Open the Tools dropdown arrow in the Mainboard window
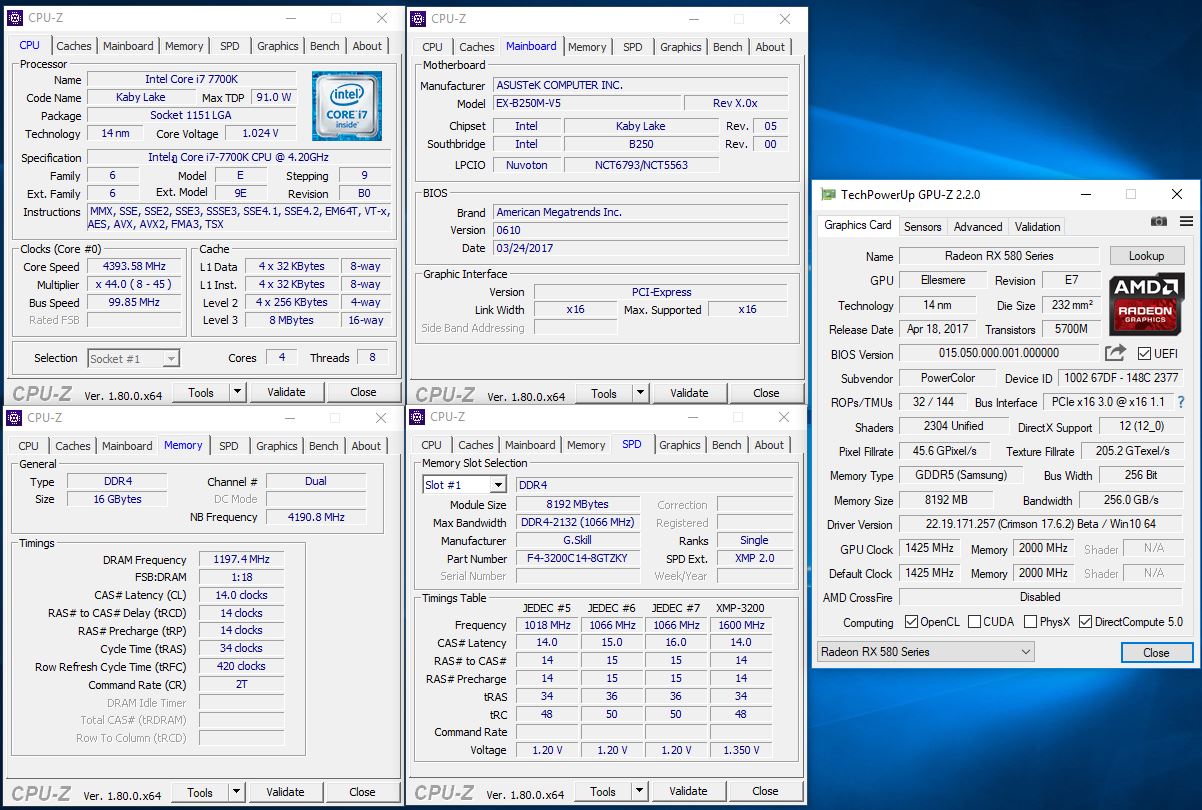This screenshot has height=810, width=1202. tap(641, 393)
